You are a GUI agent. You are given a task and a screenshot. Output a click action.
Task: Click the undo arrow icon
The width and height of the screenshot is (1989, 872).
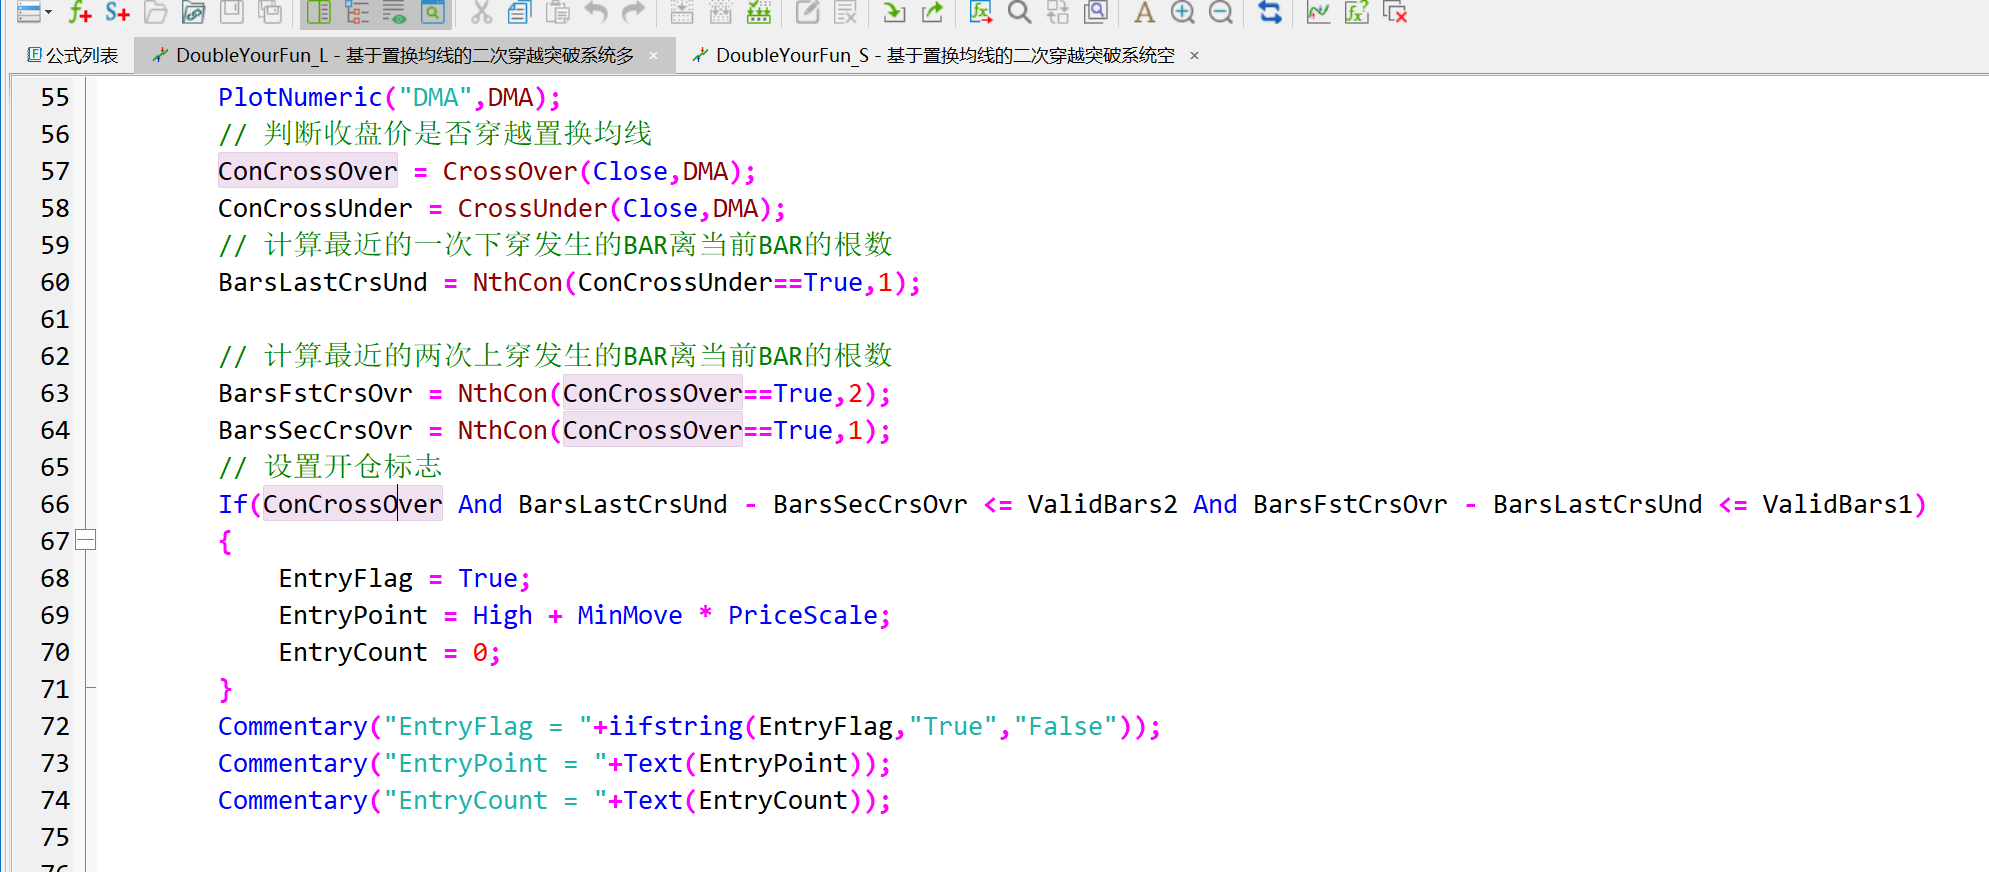pos(596,12)
